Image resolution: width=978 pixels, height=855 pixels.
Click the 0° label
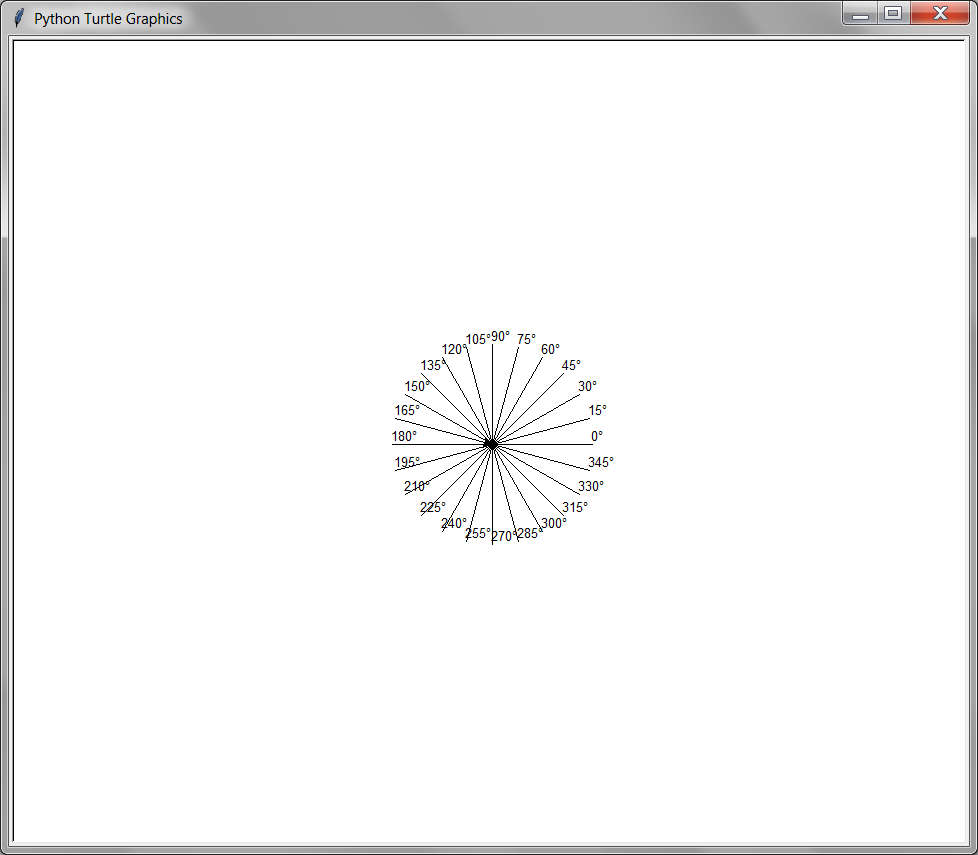tap(597, 436)
